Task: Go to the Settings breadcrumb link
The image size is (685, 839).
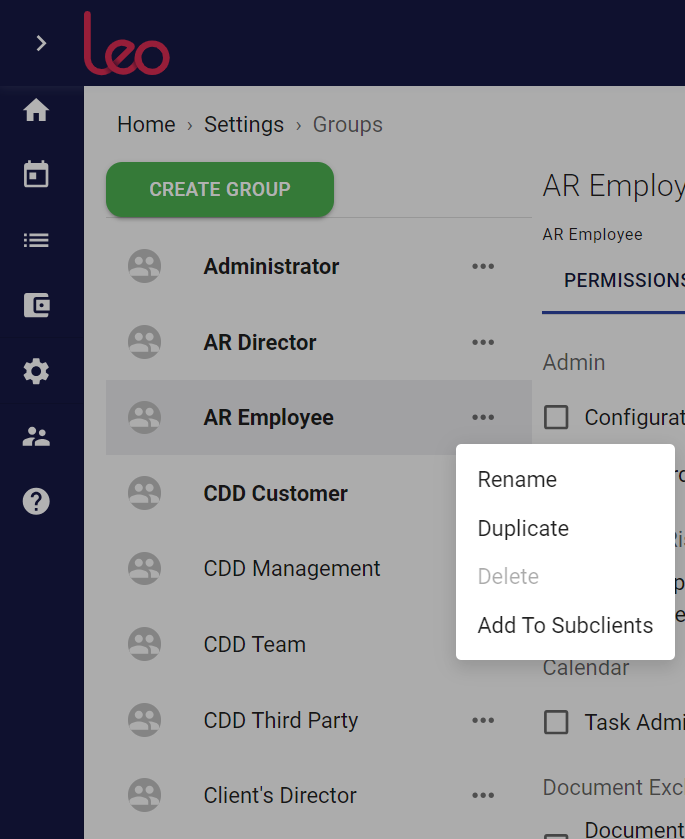Action: (x=243, y=125)
